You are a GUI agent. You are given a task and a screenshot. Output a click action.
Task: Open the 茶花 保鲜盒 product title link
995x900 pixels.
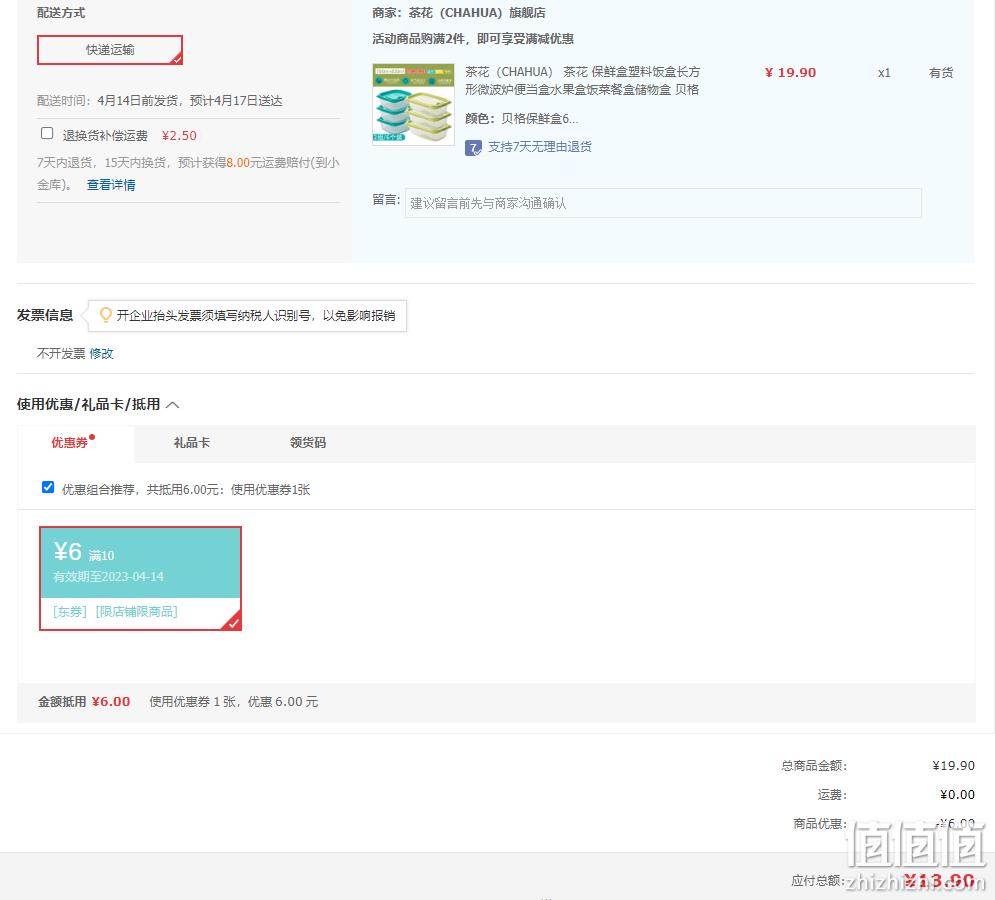coord(582,81)
